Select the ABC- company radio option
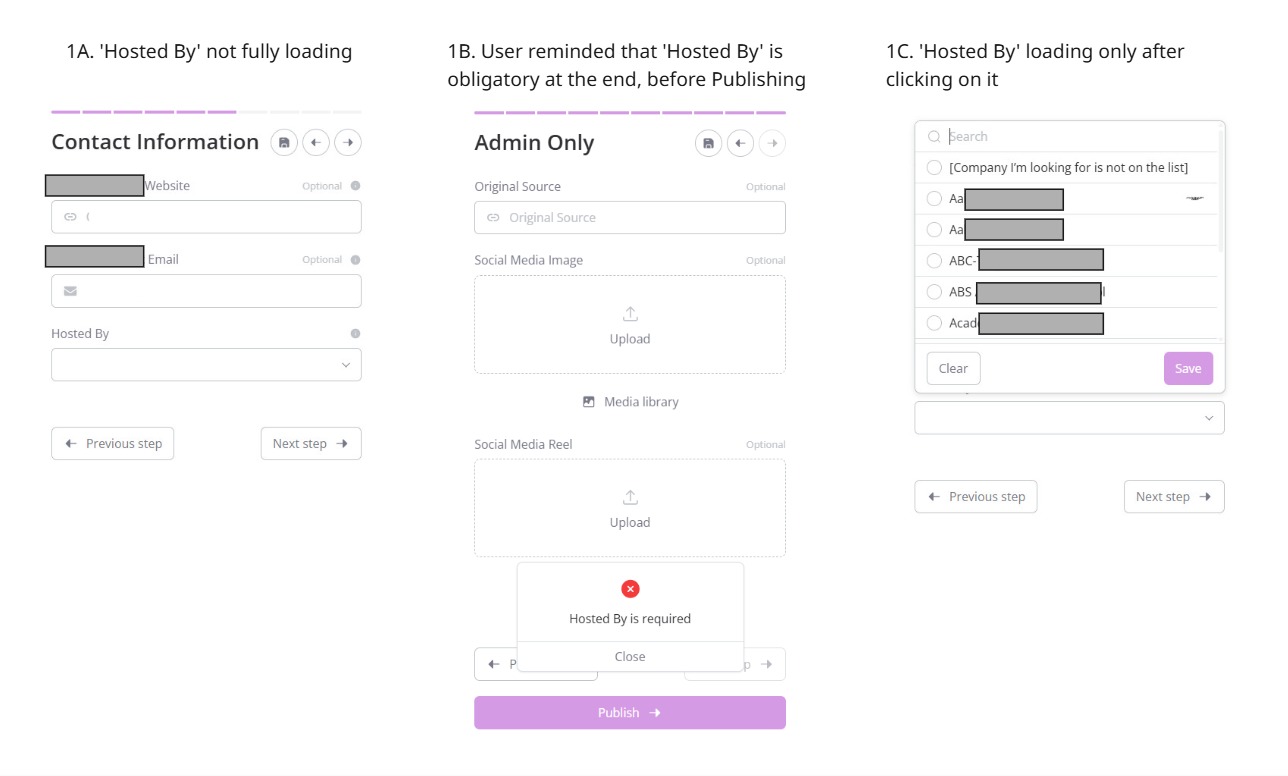 point(934,261)
